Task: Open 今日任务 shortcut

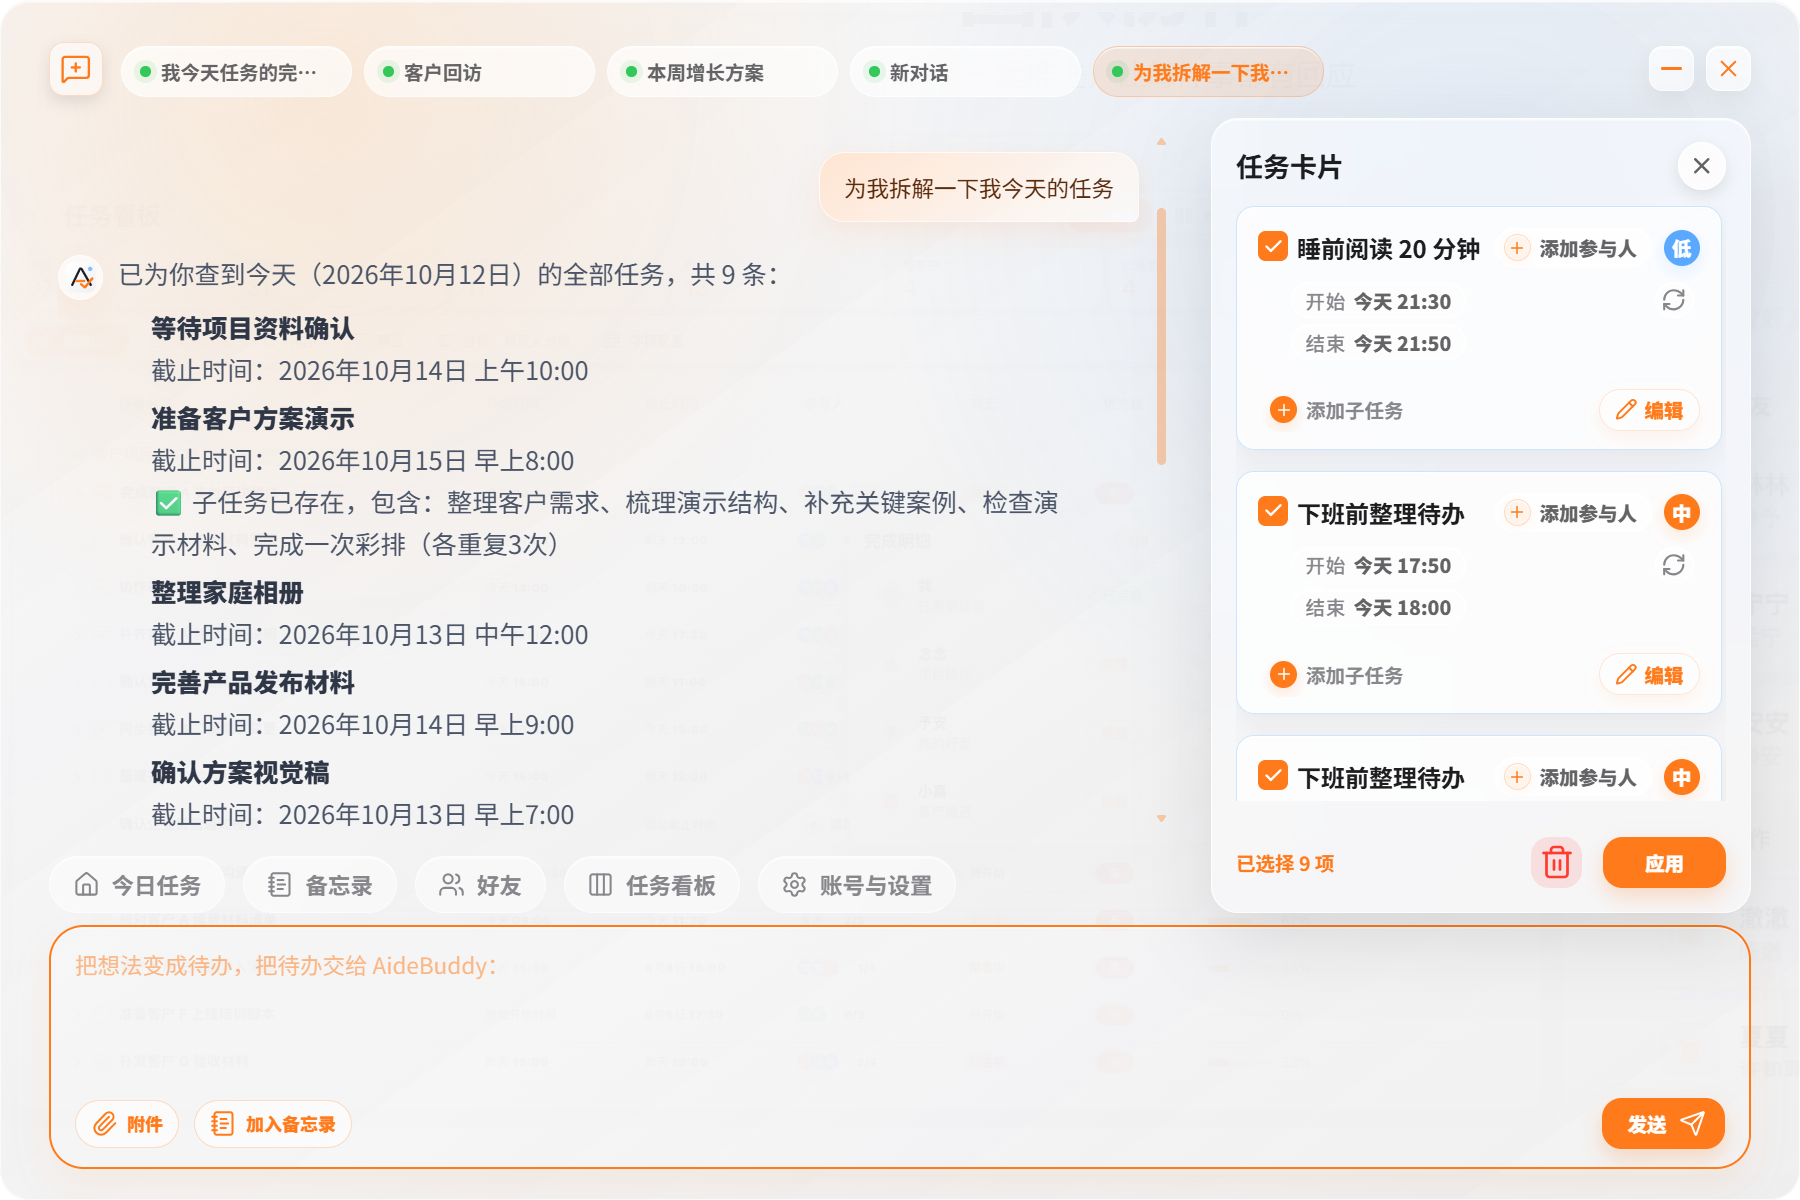Action: pyautogui.click(x=137, y=885)
